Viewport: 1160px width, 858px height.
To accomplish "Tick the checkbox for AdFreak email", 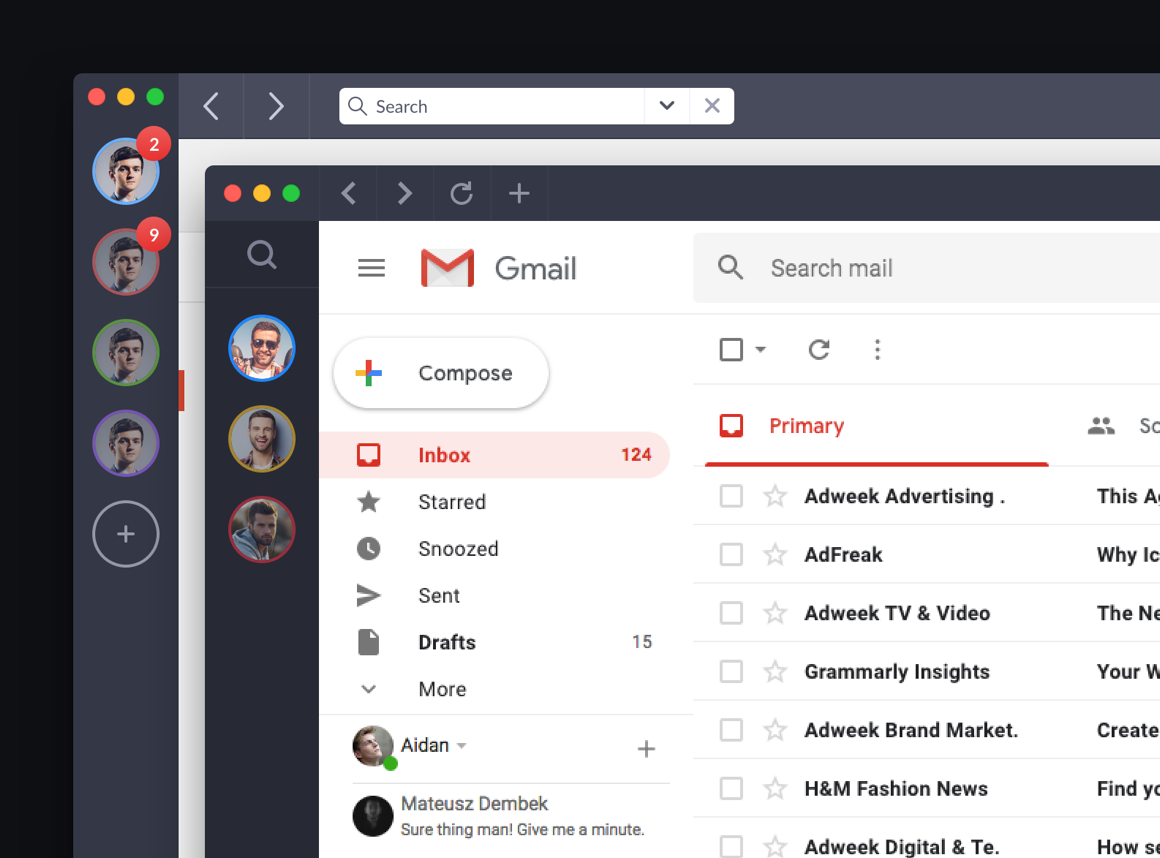I will (731, 554).
